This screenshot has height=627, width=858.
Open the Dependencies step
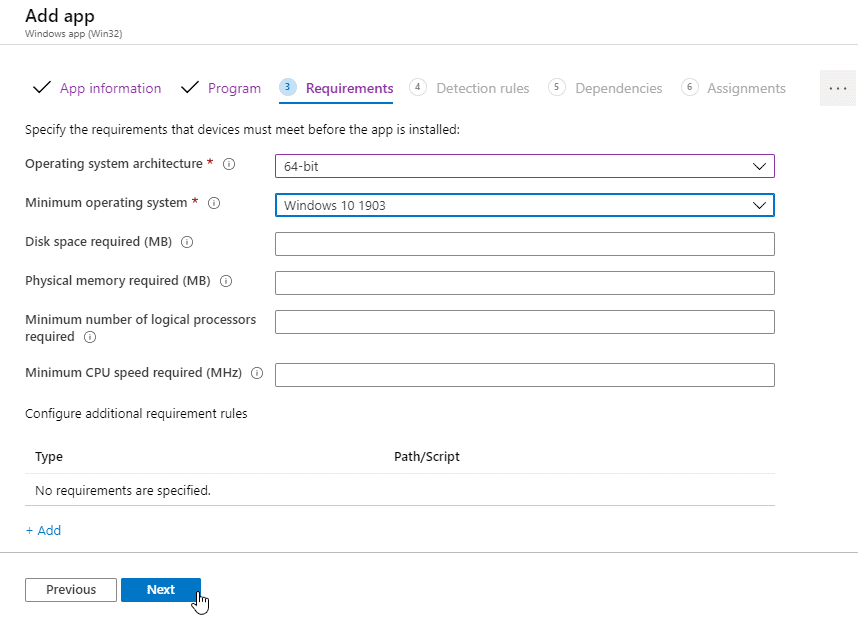[618, 88]
